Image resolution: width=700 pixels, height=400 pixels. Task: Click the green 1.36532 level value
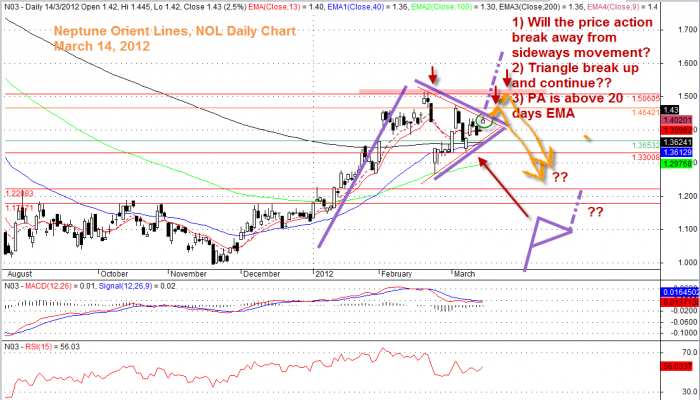(x=646, y=146)
